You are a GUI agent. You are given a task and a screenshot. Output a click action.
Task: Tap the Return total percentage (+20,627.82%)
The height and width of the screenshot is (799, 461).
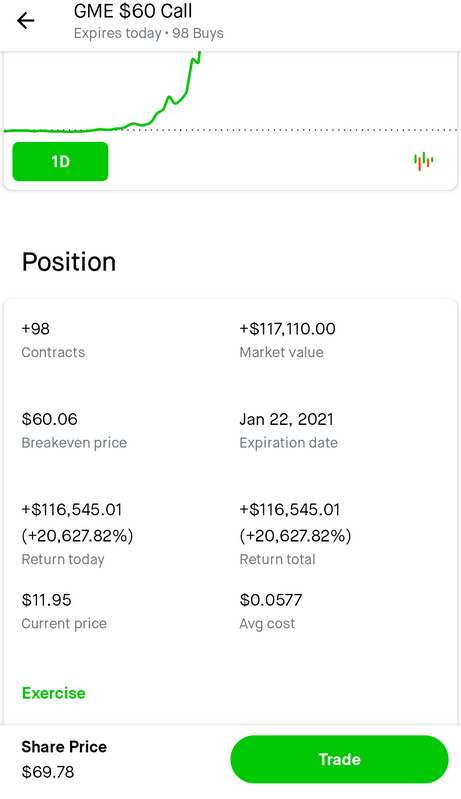[295, 536]
